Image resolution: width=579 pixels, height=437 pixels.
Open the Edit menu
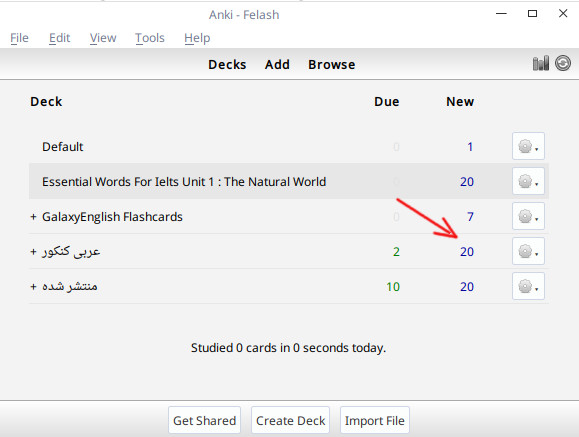click(59, 38)
